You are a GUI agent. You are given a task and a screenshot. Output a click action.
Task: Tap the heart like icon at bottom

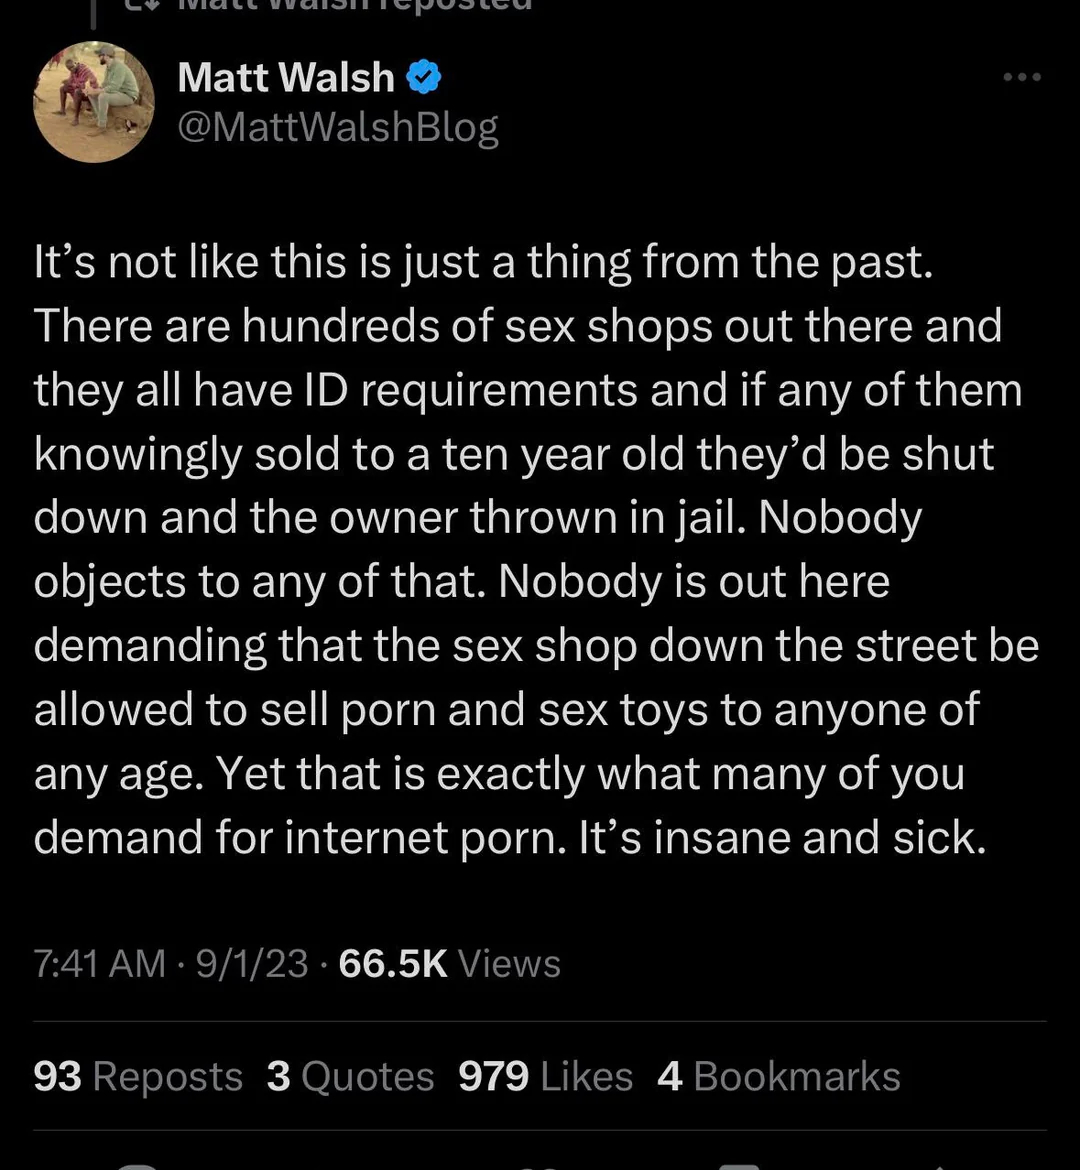540,1167
